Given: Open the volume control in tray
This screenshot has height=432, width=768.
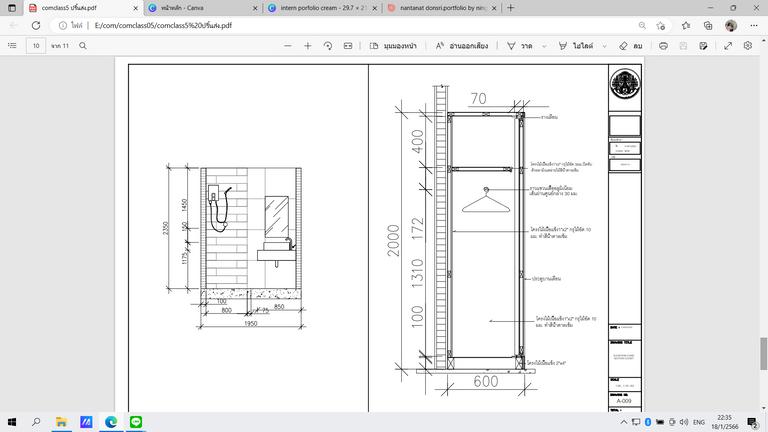Looking at the screenshot, I should (684, 422).
